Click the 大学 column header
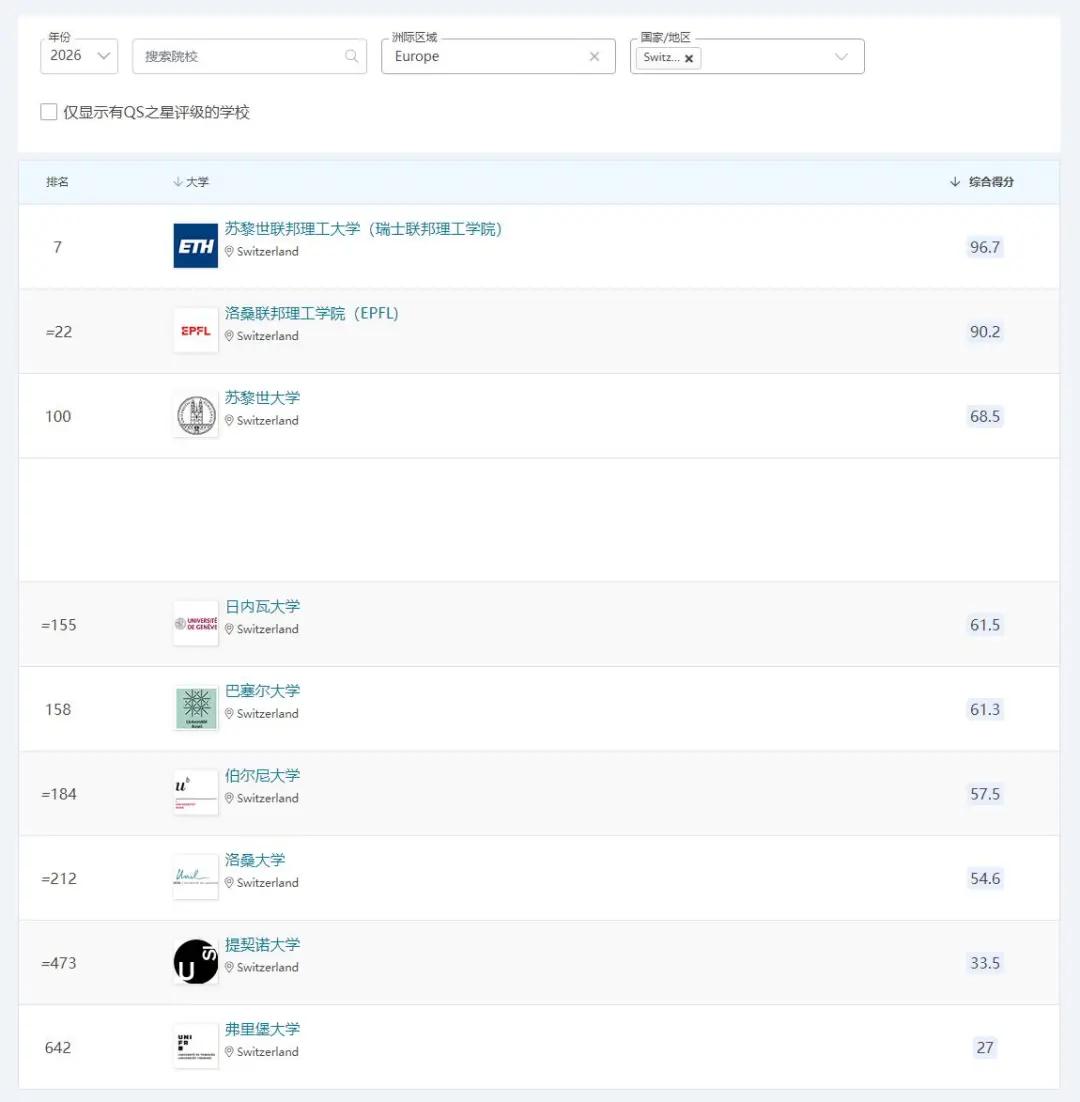 pyautogui.click(x=197, y=182)
